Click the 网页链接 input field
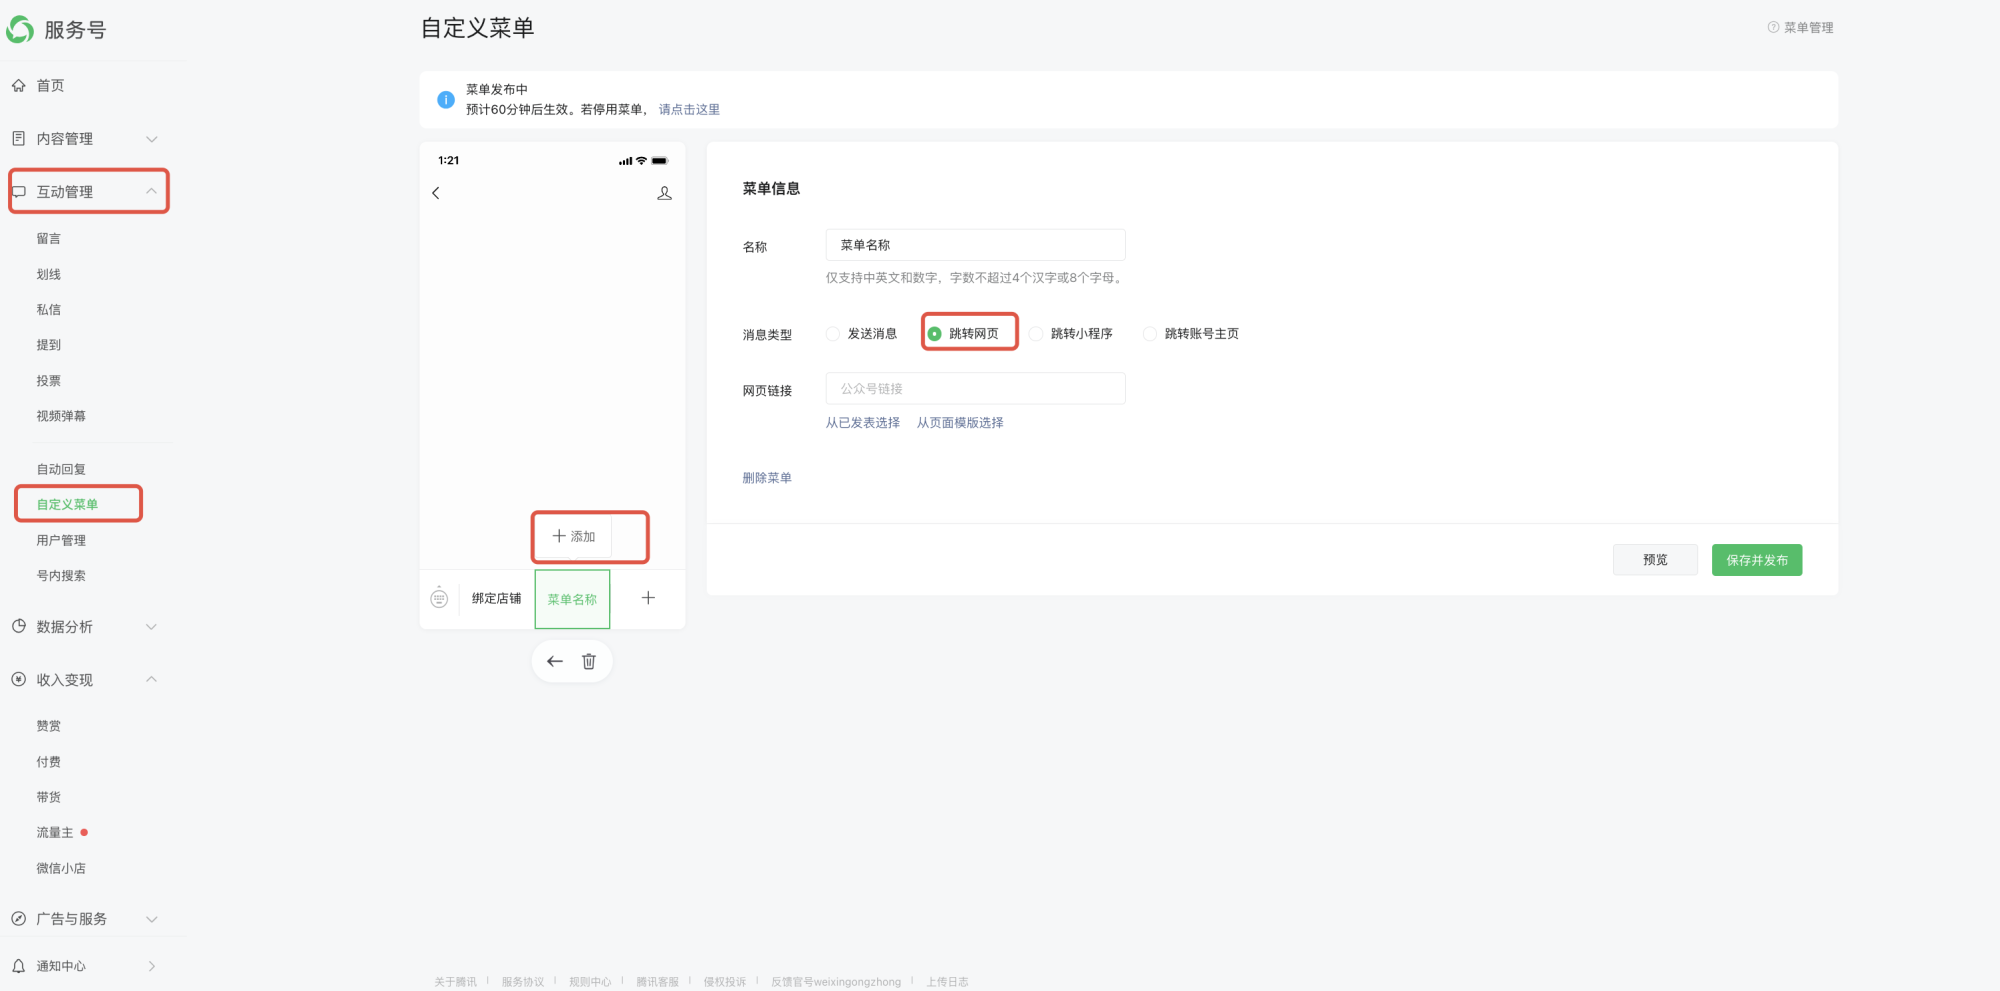The image size is (2000, 991). 975,389
